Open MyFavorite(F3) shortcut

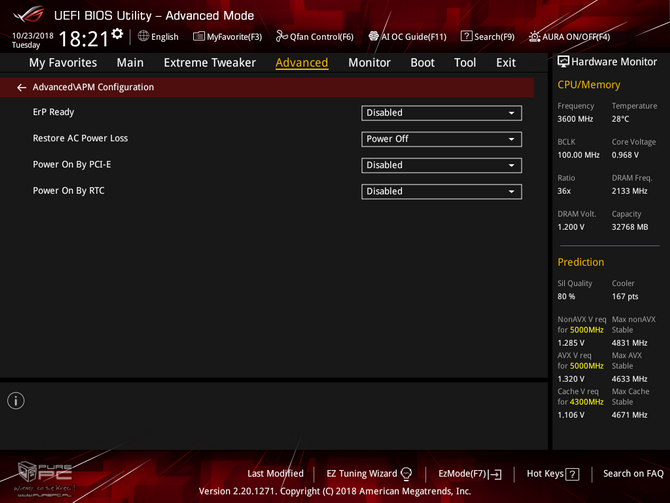[x=228, y=37]
